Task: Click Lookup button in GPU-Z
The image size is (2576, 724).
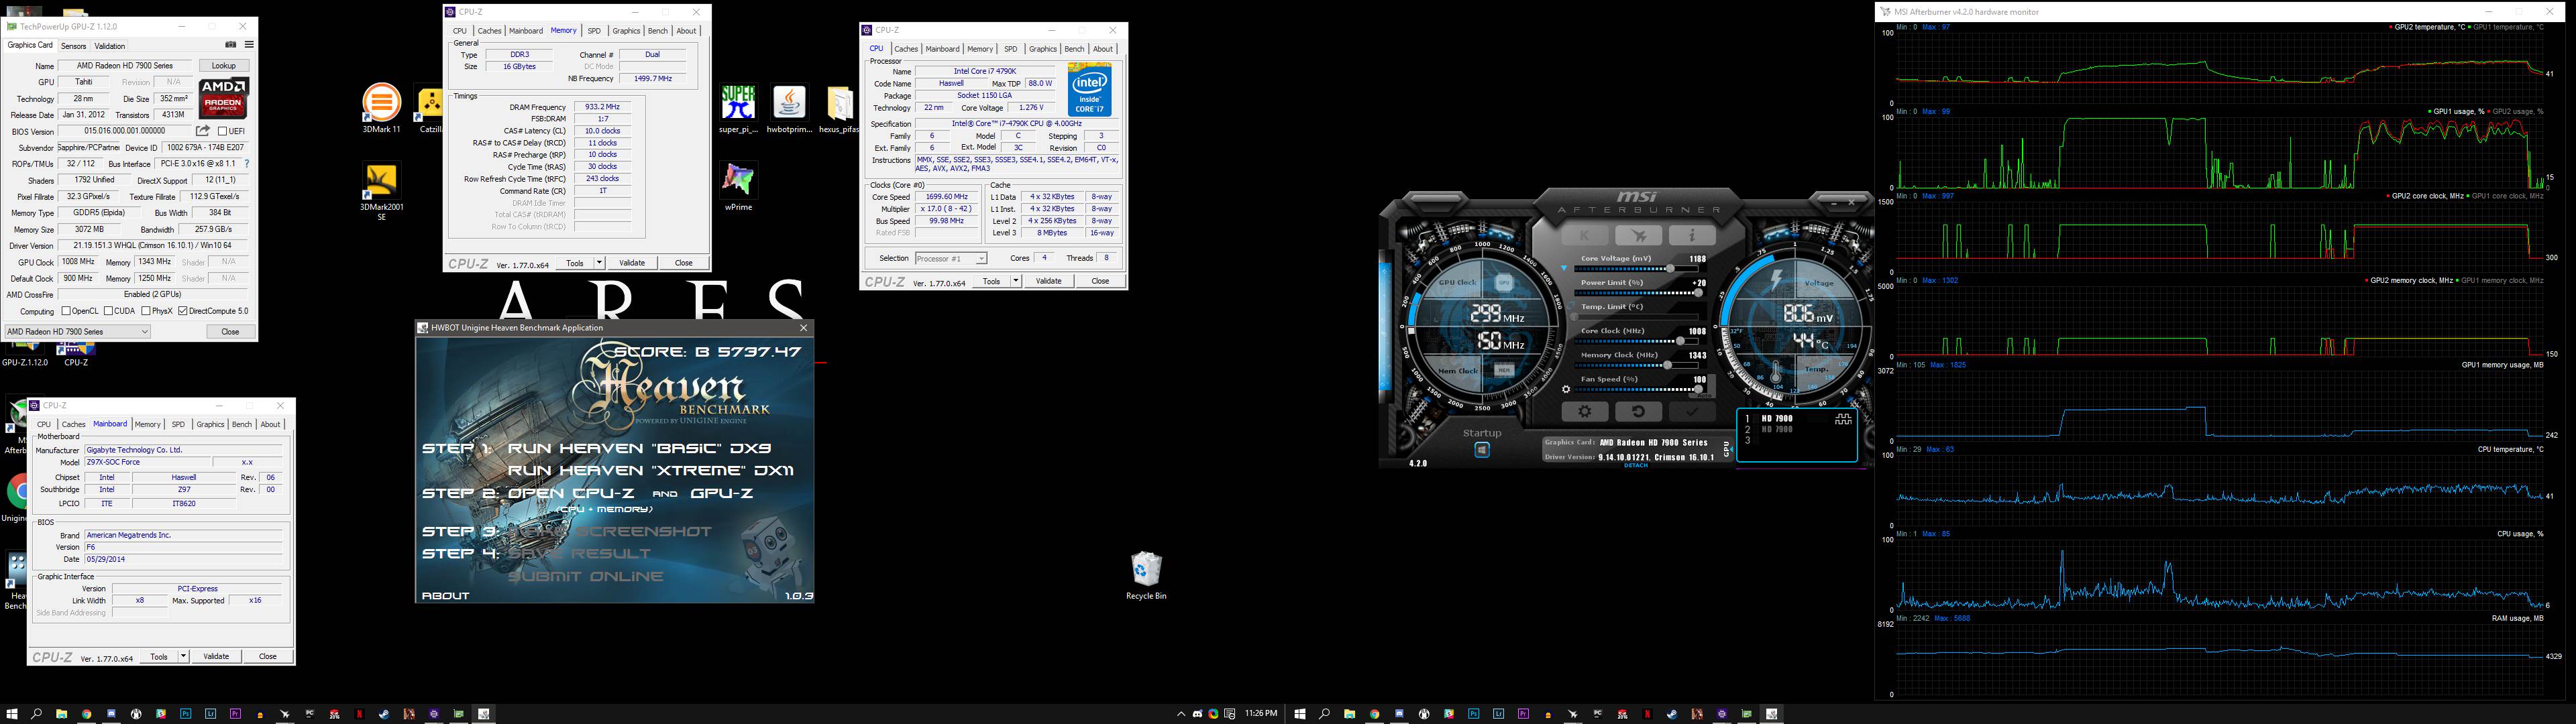Action: [x=224, y=66]
